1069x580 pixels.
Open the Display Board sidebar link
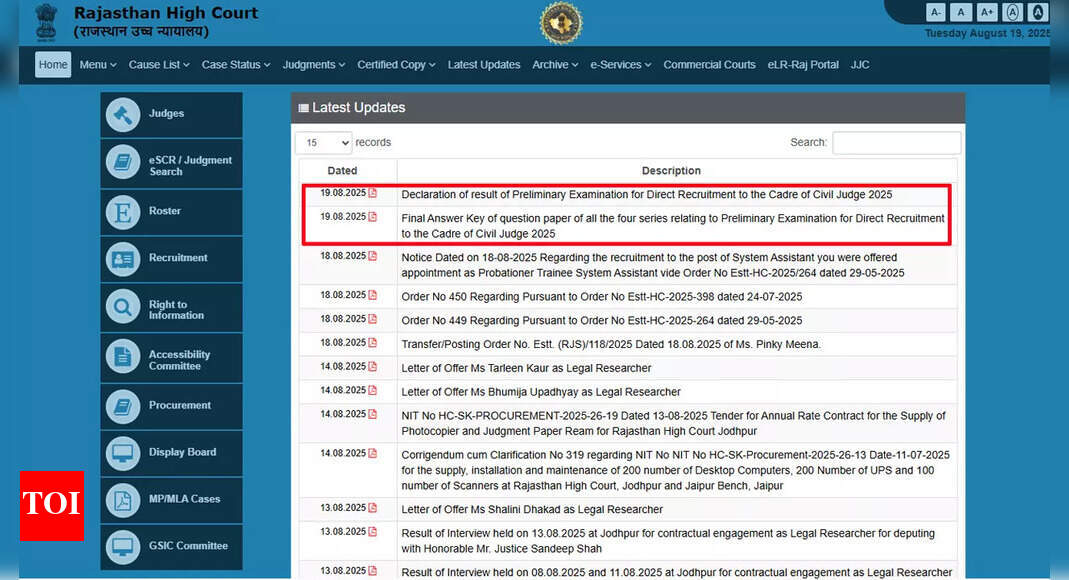pos(171,453)
